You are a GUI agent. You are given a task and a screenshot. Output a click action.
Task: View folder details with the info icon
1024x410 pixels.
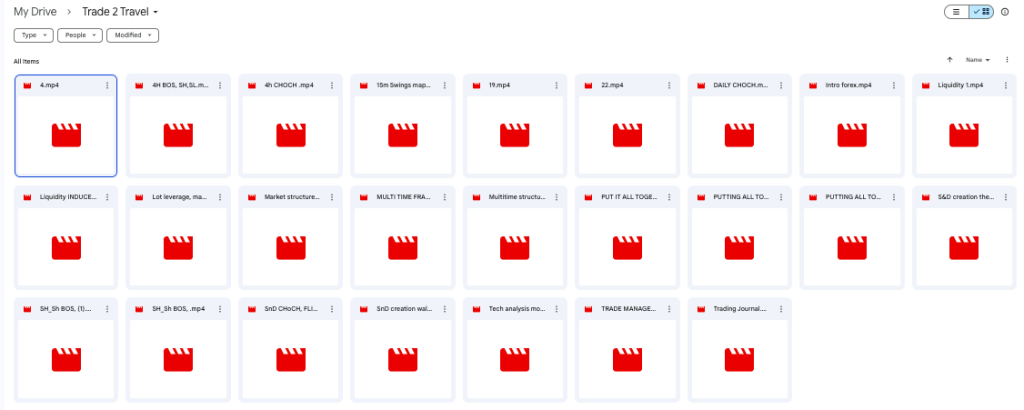(x=1005, y=12)
